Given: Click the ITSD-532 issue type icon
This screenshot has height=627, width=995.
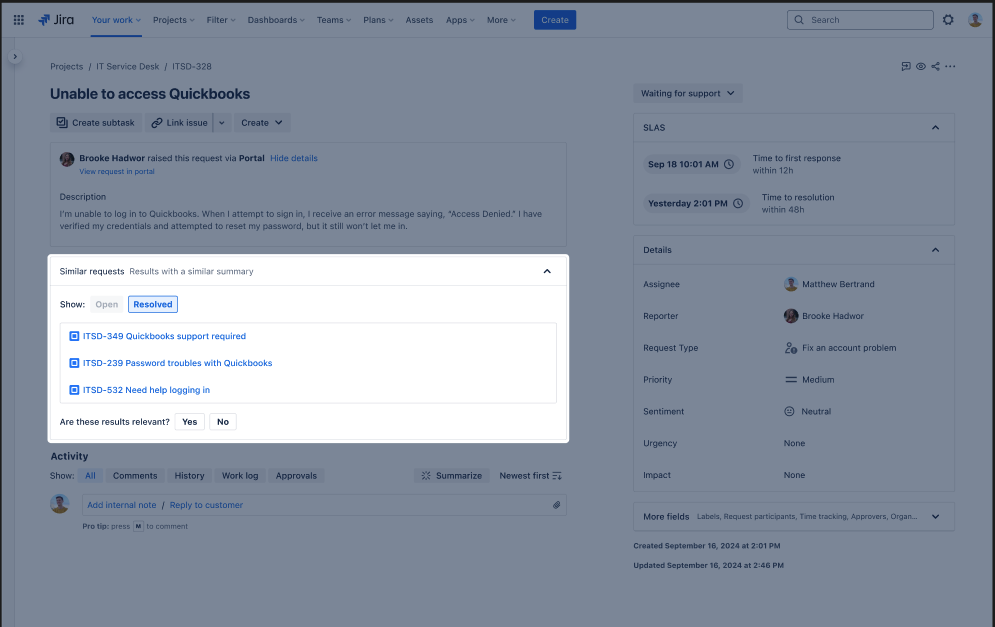Looking at the screenshot, I should pos(74,390).
